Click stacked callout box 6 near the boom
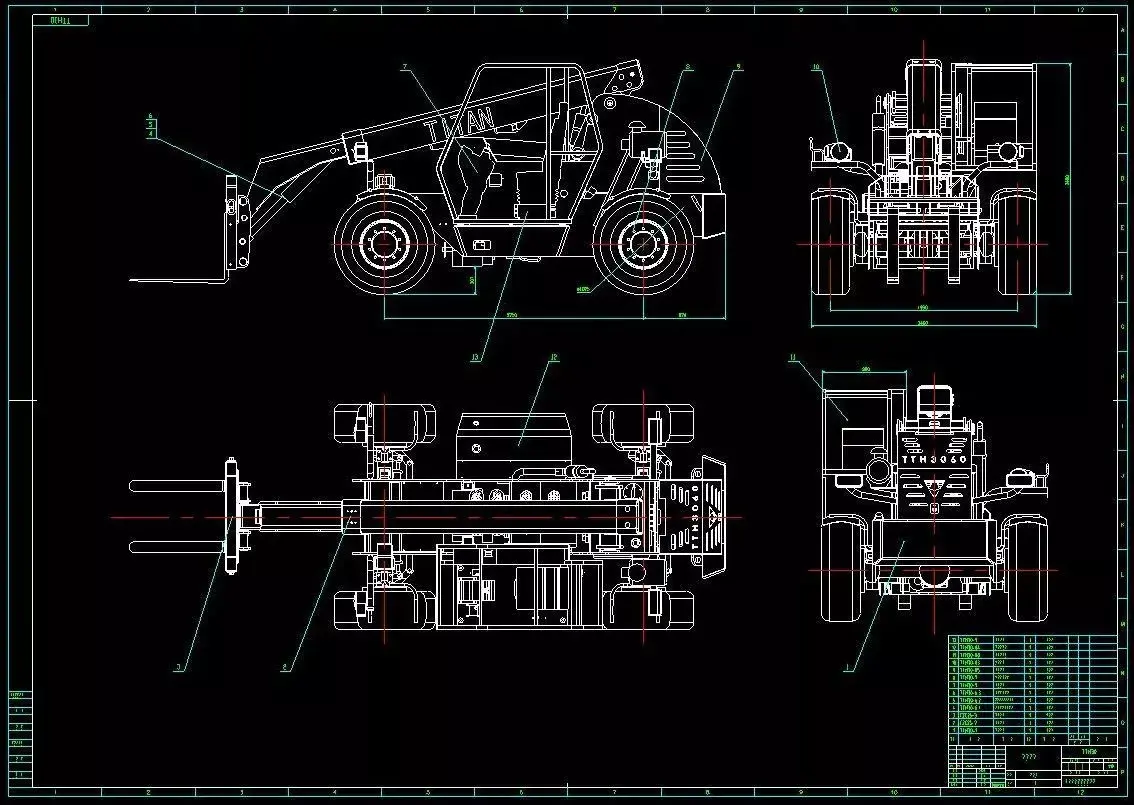This screenshot has height=805, width=1134. 150,116
